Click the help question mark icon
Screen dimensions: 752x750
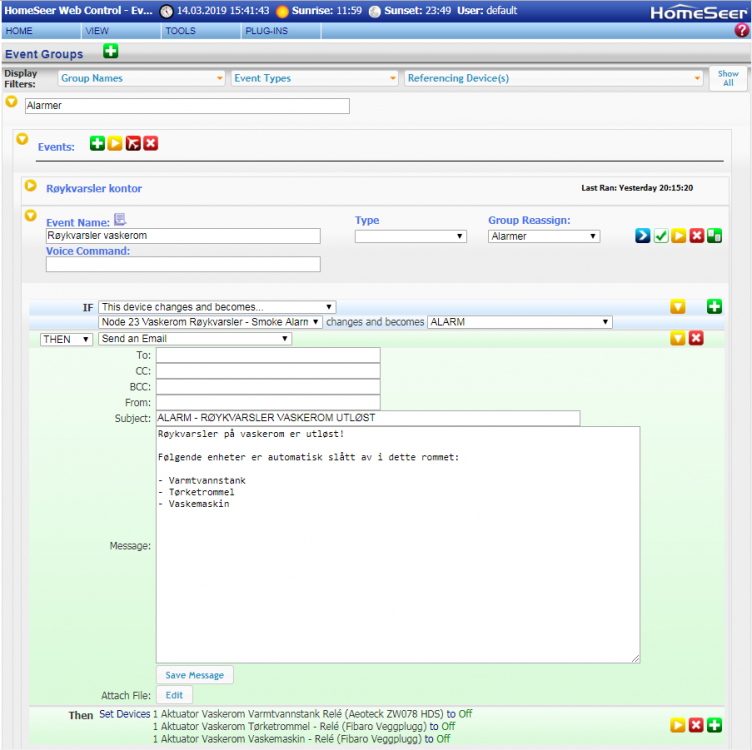point(741,31)
